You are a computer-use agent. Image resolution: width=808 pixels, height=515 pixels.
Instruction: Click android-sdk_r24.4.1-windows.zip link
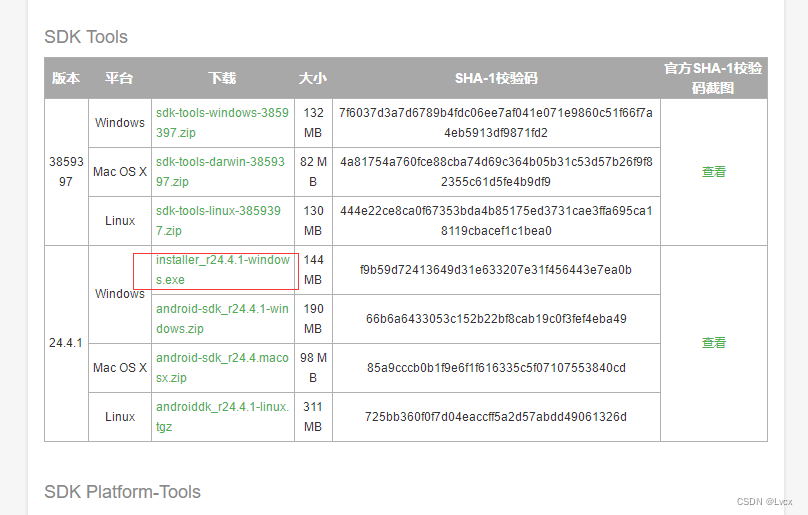click(222, 319)
